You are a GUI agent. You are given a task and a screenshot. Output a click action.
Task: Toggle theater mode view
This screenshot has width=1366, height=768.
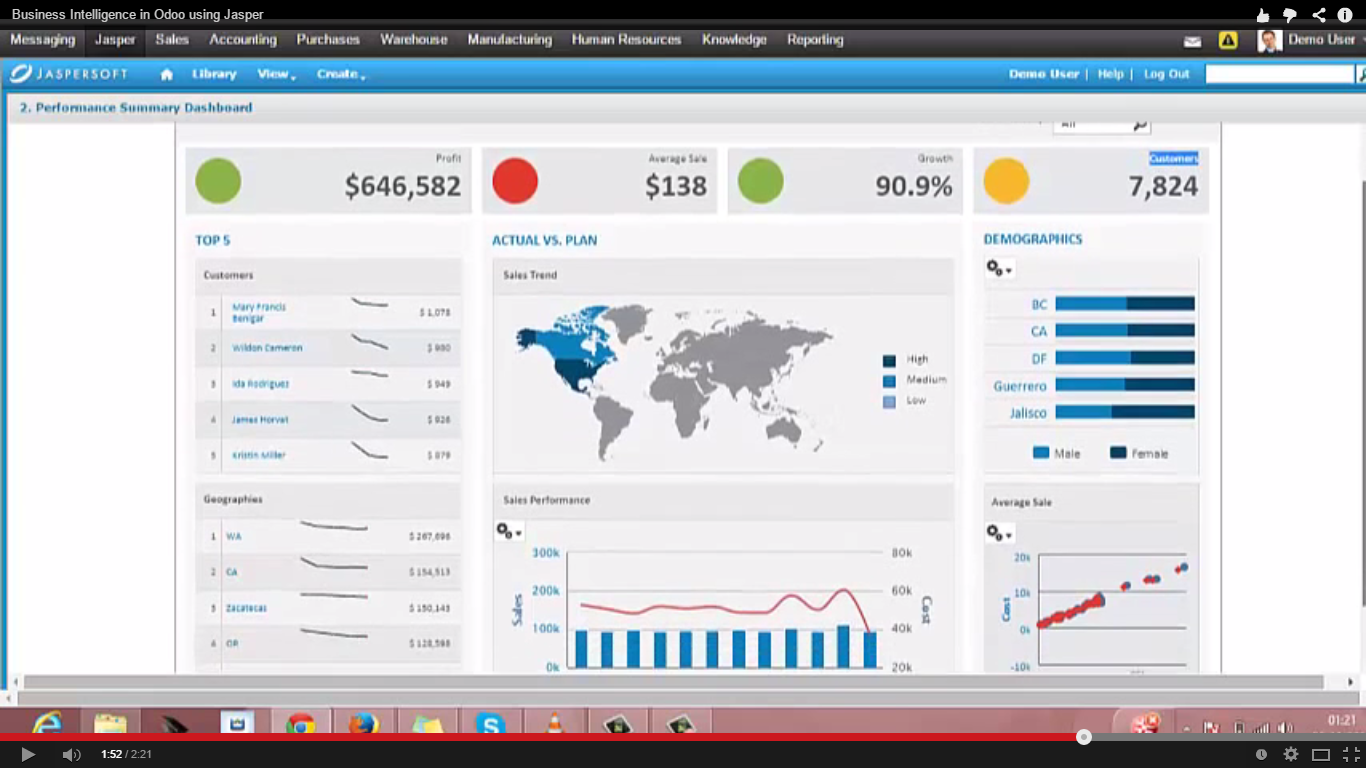pyautogui.click(x=1321, y=754)
